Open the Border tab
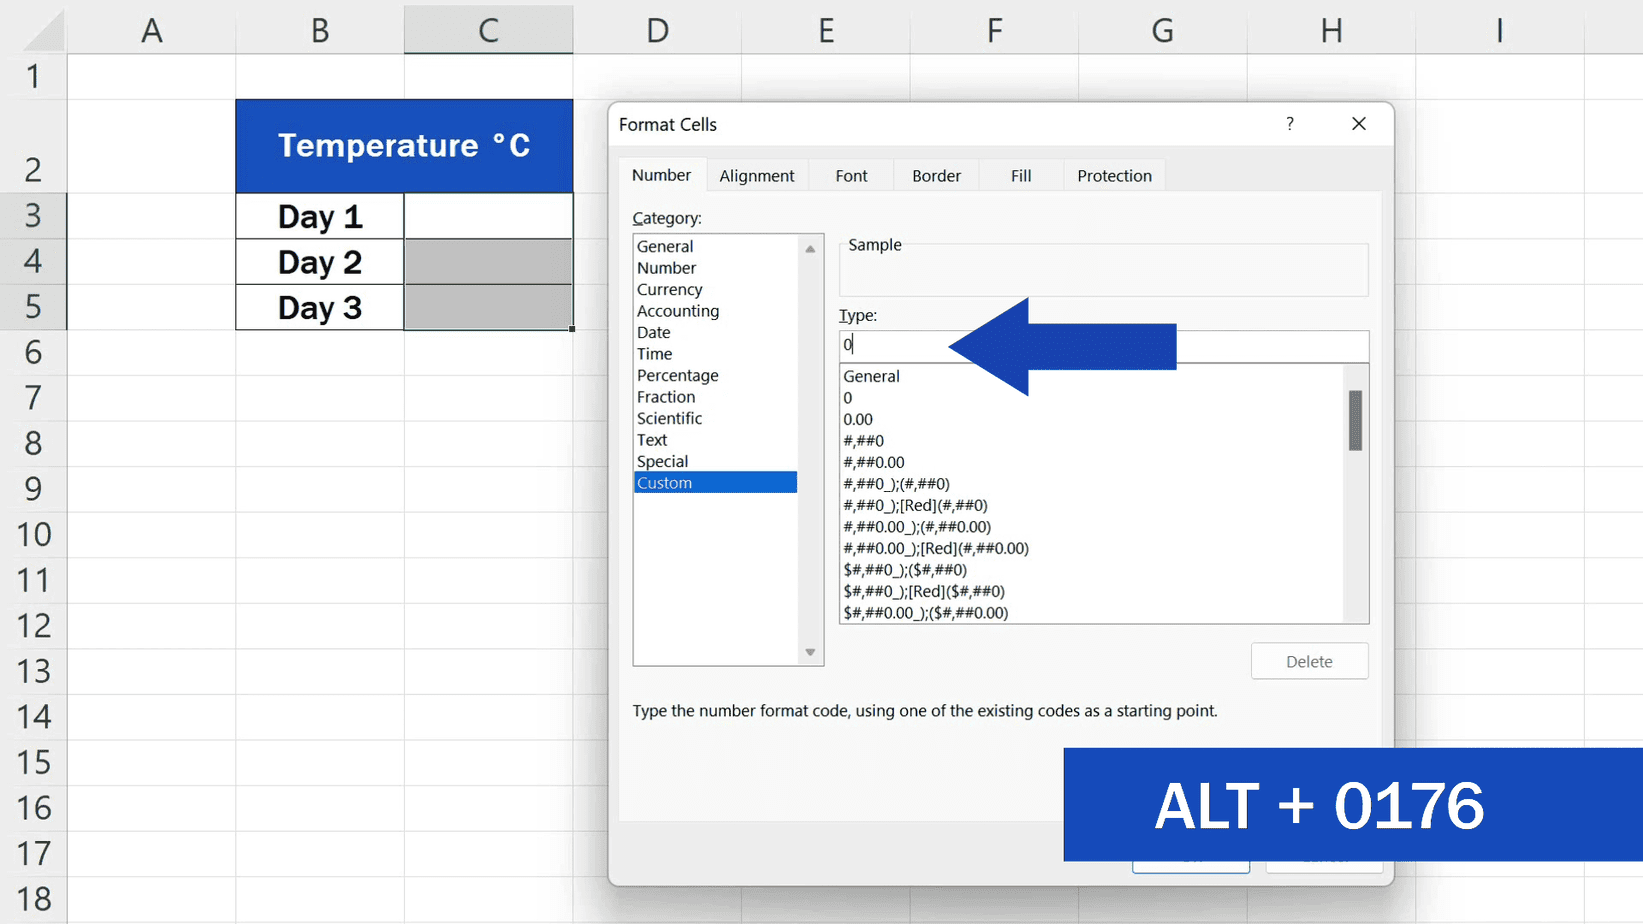This screenshot has width=1643, height=924. pyautogui.click(x=935, y=175)
